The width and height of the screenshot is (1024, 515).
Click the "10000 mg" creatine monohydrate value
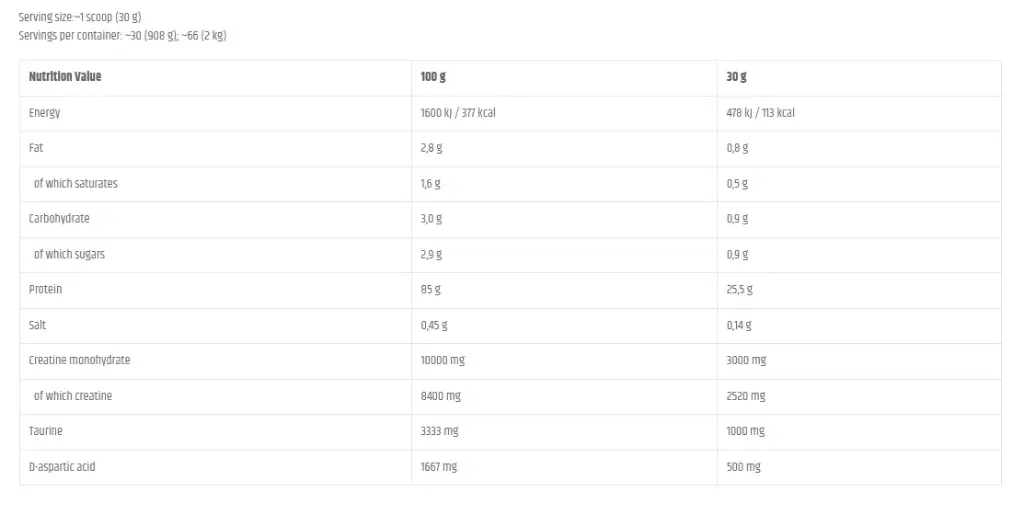443,360
